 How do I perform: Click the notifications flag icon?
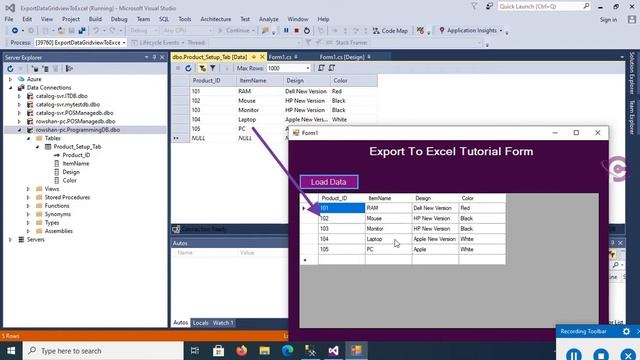coord(474,7)
